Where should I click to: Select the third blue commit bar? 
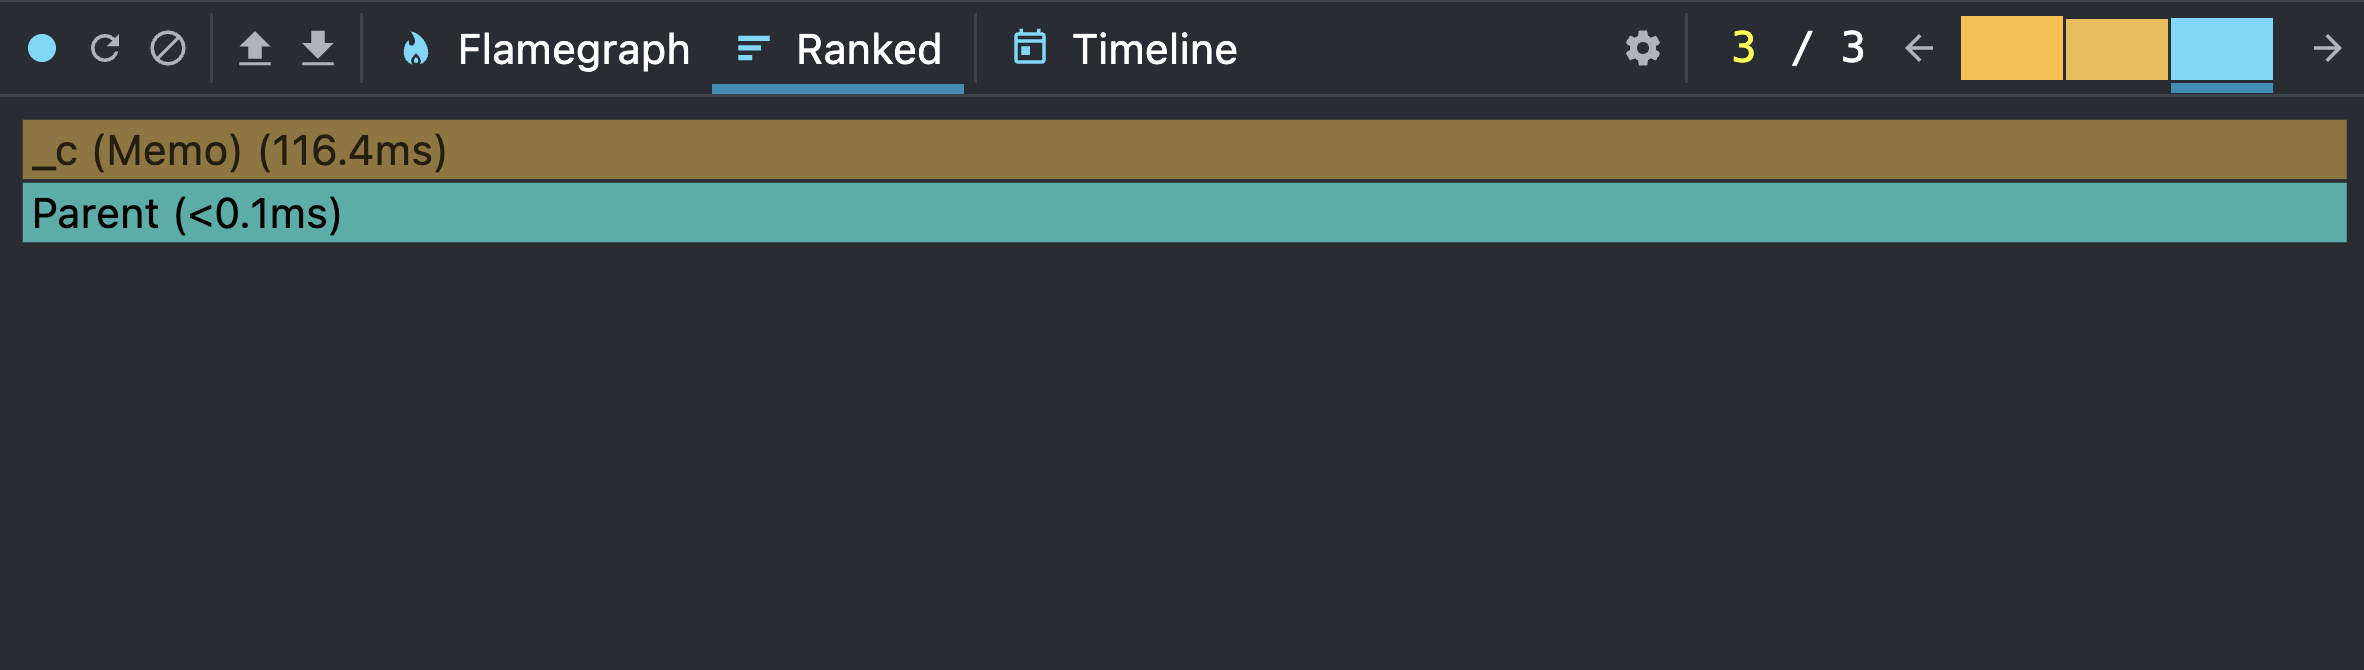tap(2221, 49)
